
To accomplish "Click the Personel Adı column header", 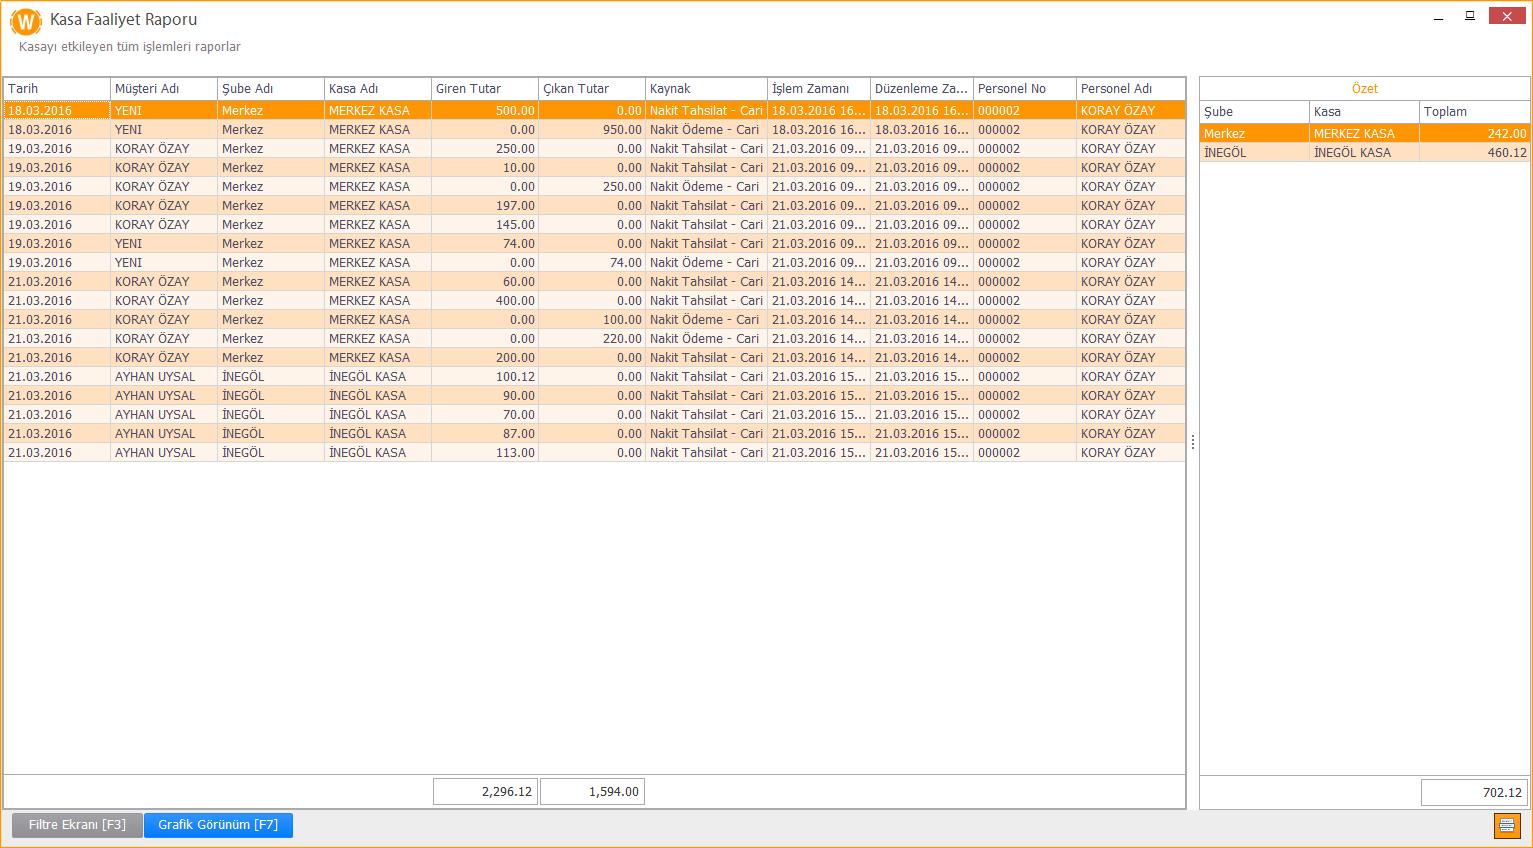I will 1129,89.
